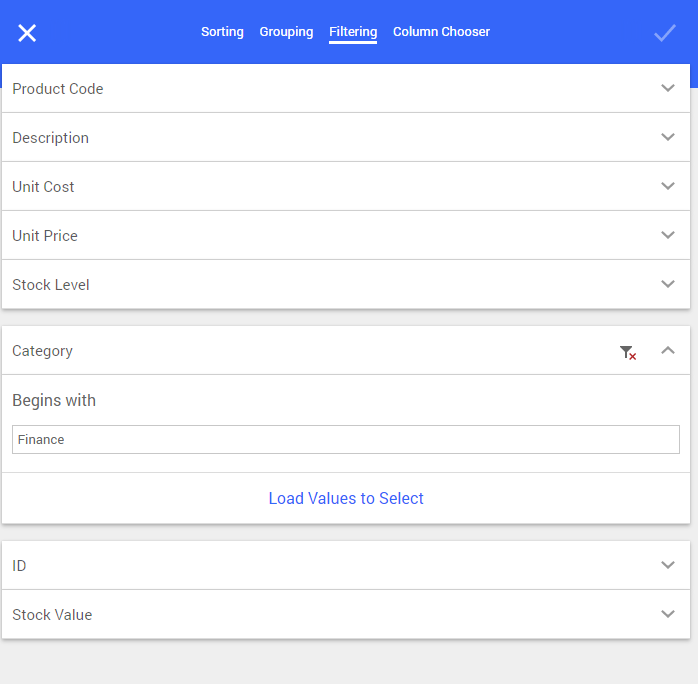Image resolution: width=698 pixels, height=684 pixels.
Task: Click Load Values to Select link
Action: [x=346, y=498]
